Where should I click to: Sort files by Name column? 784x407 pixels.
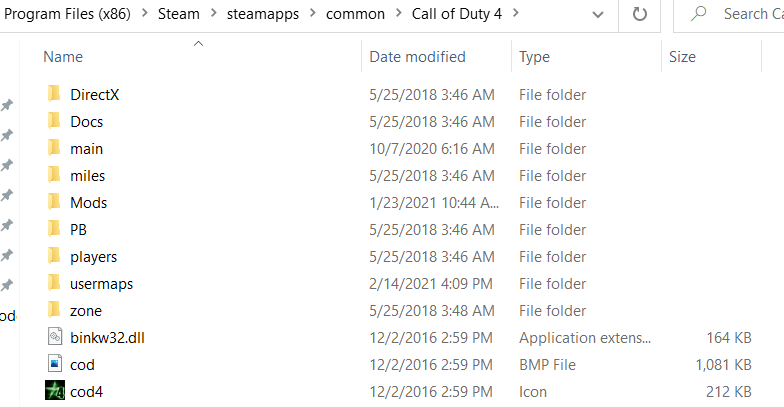(63, 57)
